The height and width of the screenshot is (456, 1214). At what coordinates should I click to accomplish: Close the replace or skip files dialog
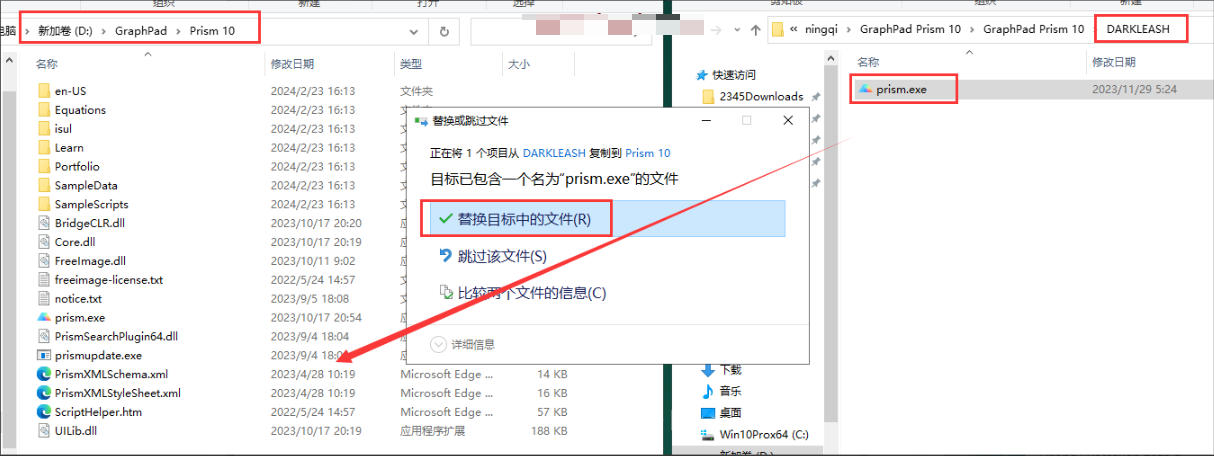click(788, 120)
